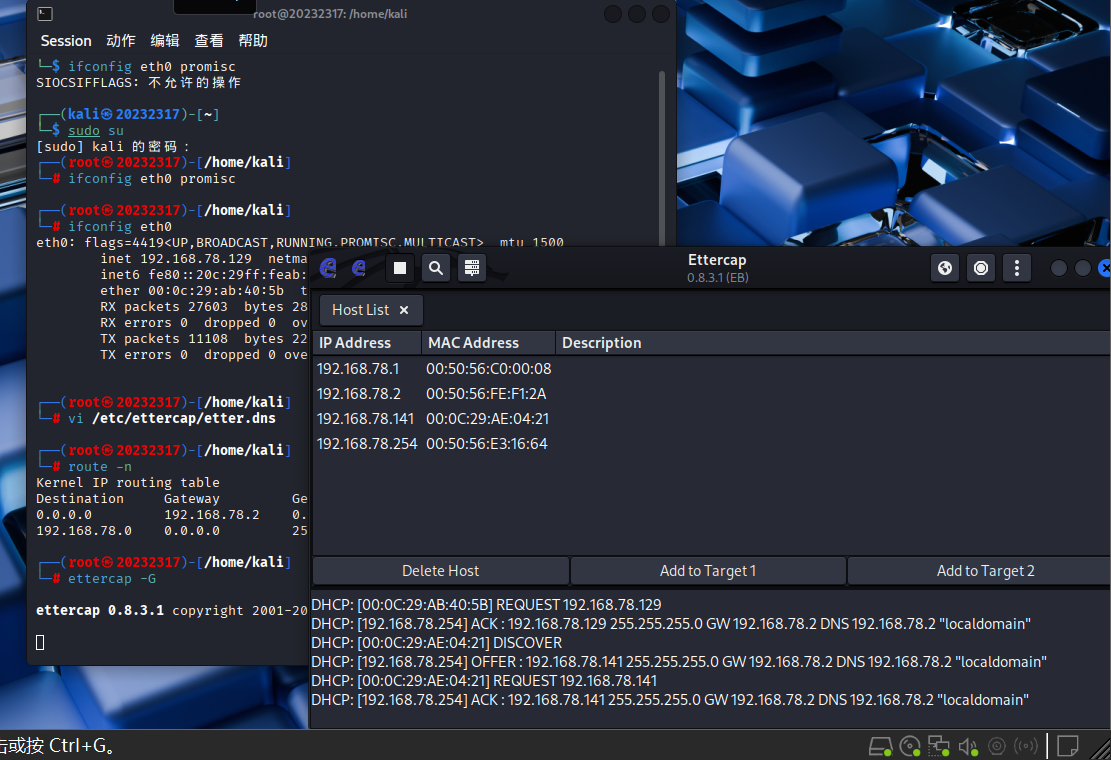Click the DHCP OFFER 192.168.78.141 log line
This screenshot has height=760, width=1111.
tap(679, 662)
